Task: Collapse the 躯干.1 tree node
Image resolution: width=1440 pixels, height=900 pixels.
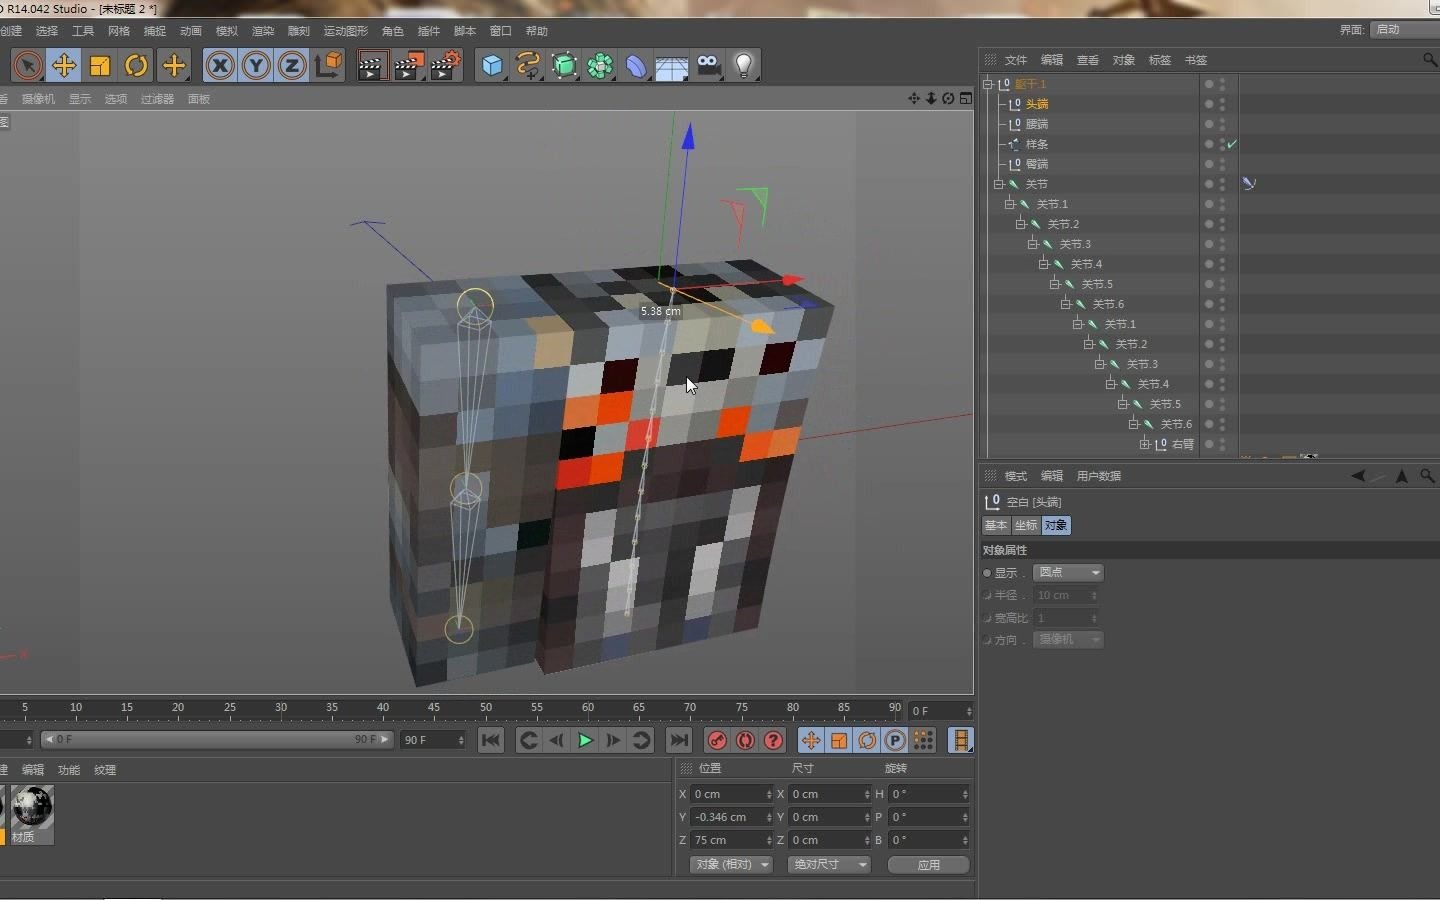Action: click(988, 84)
